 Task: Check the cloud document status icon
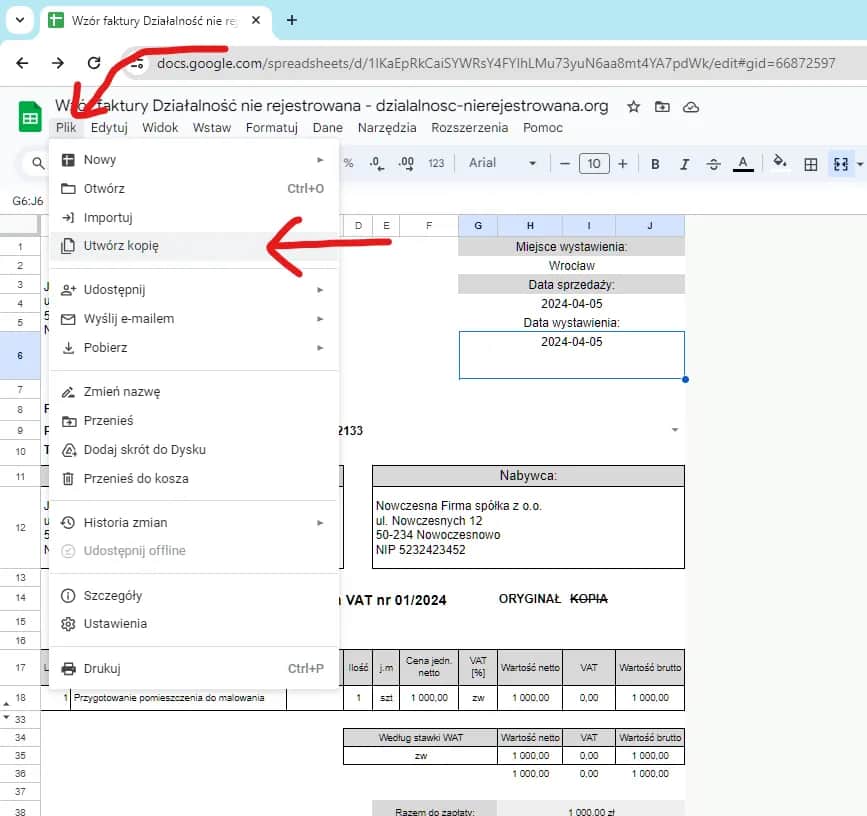(x=690, y=107)
